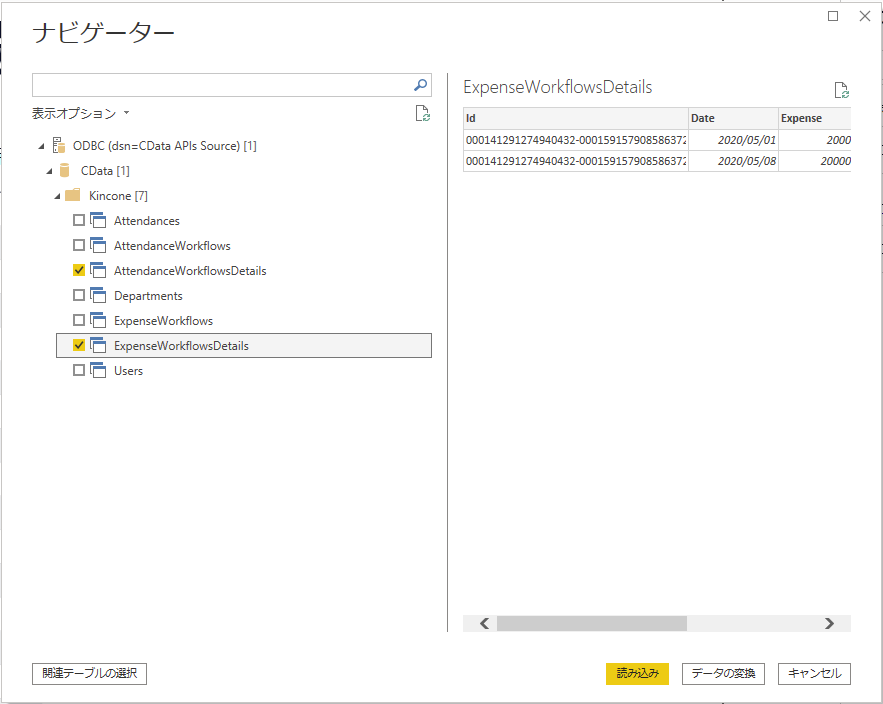Collapse the CData tree node
Image resolution: width=883 pixels, height=704 pixels.
click(x=50, y=171)
